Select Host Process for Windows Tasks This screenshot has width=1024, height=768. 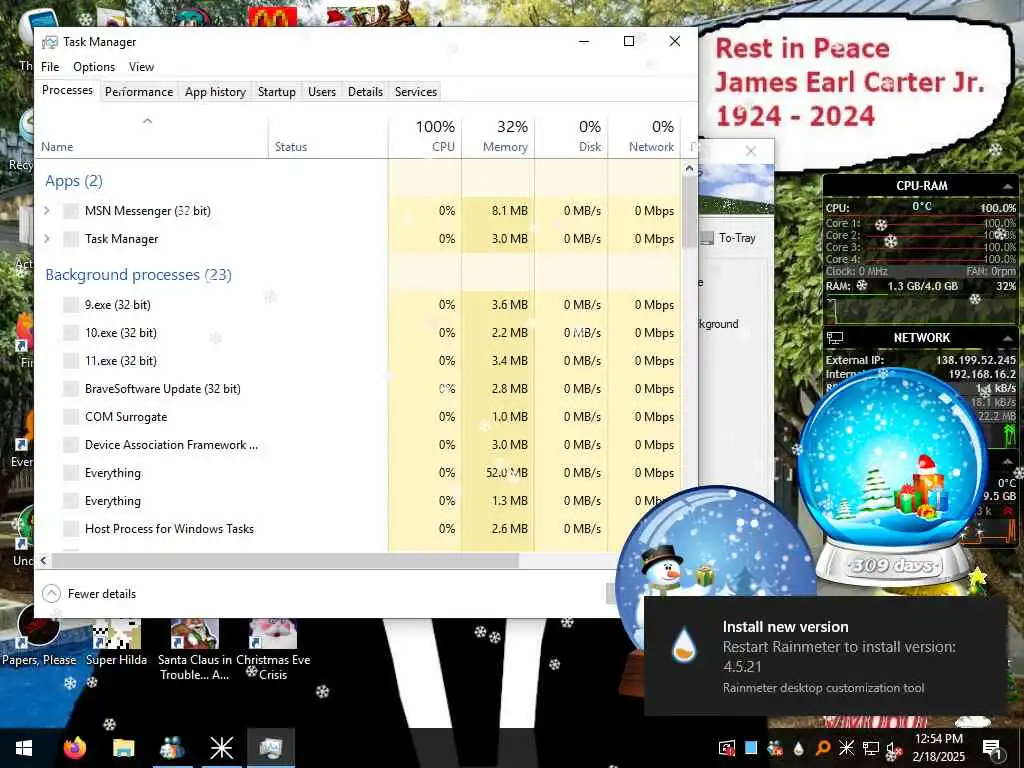tap(169, 530)
